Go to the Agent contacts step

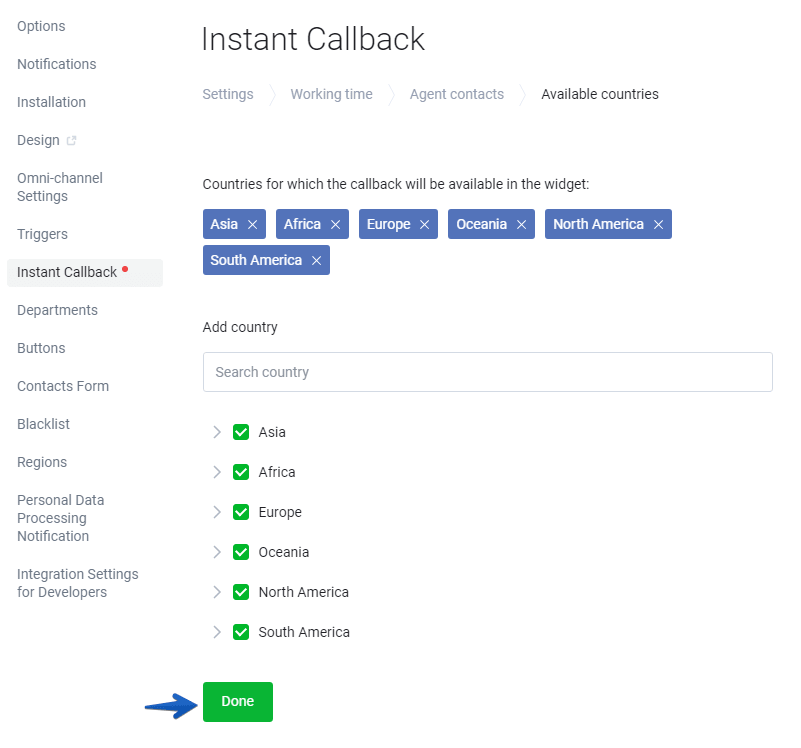tap(457, 94)
